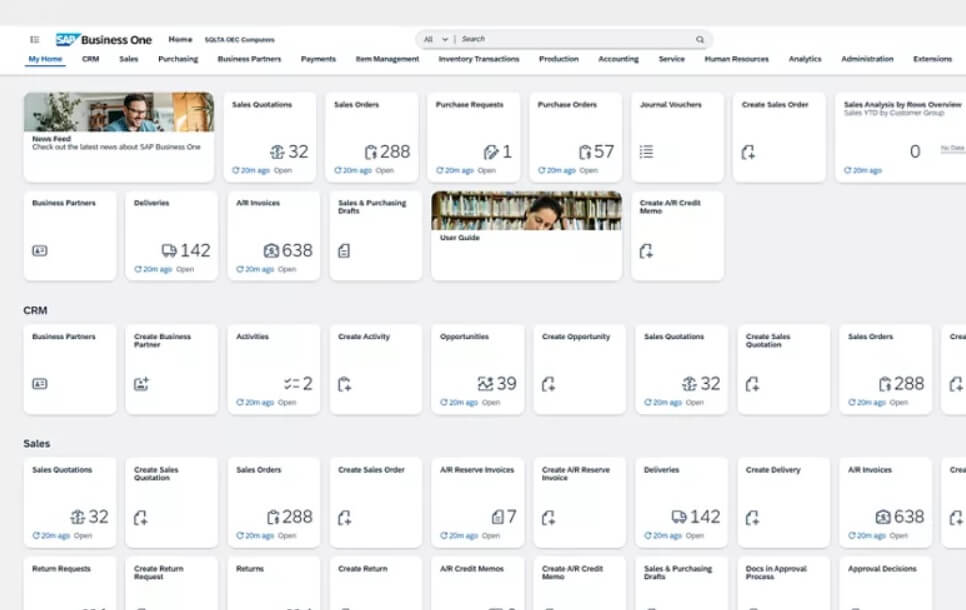Go to the Analytics tab
The image size is (966, 610).
pyautogui.click(x=804, y=59)
